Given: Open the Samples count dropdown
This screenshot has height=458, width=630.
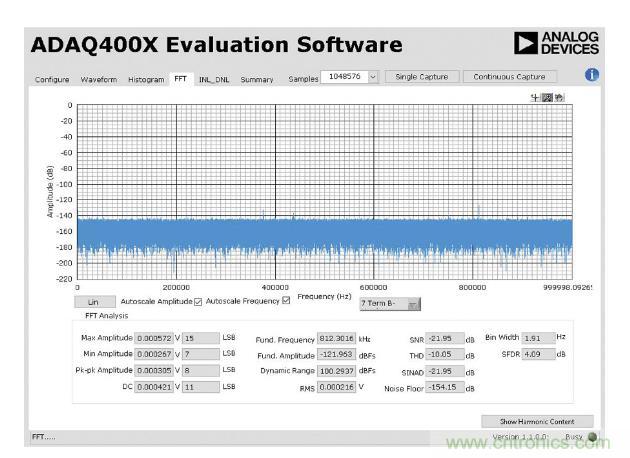Looking at the screenshot, I should pyautogui.click(x=373, y=77).
